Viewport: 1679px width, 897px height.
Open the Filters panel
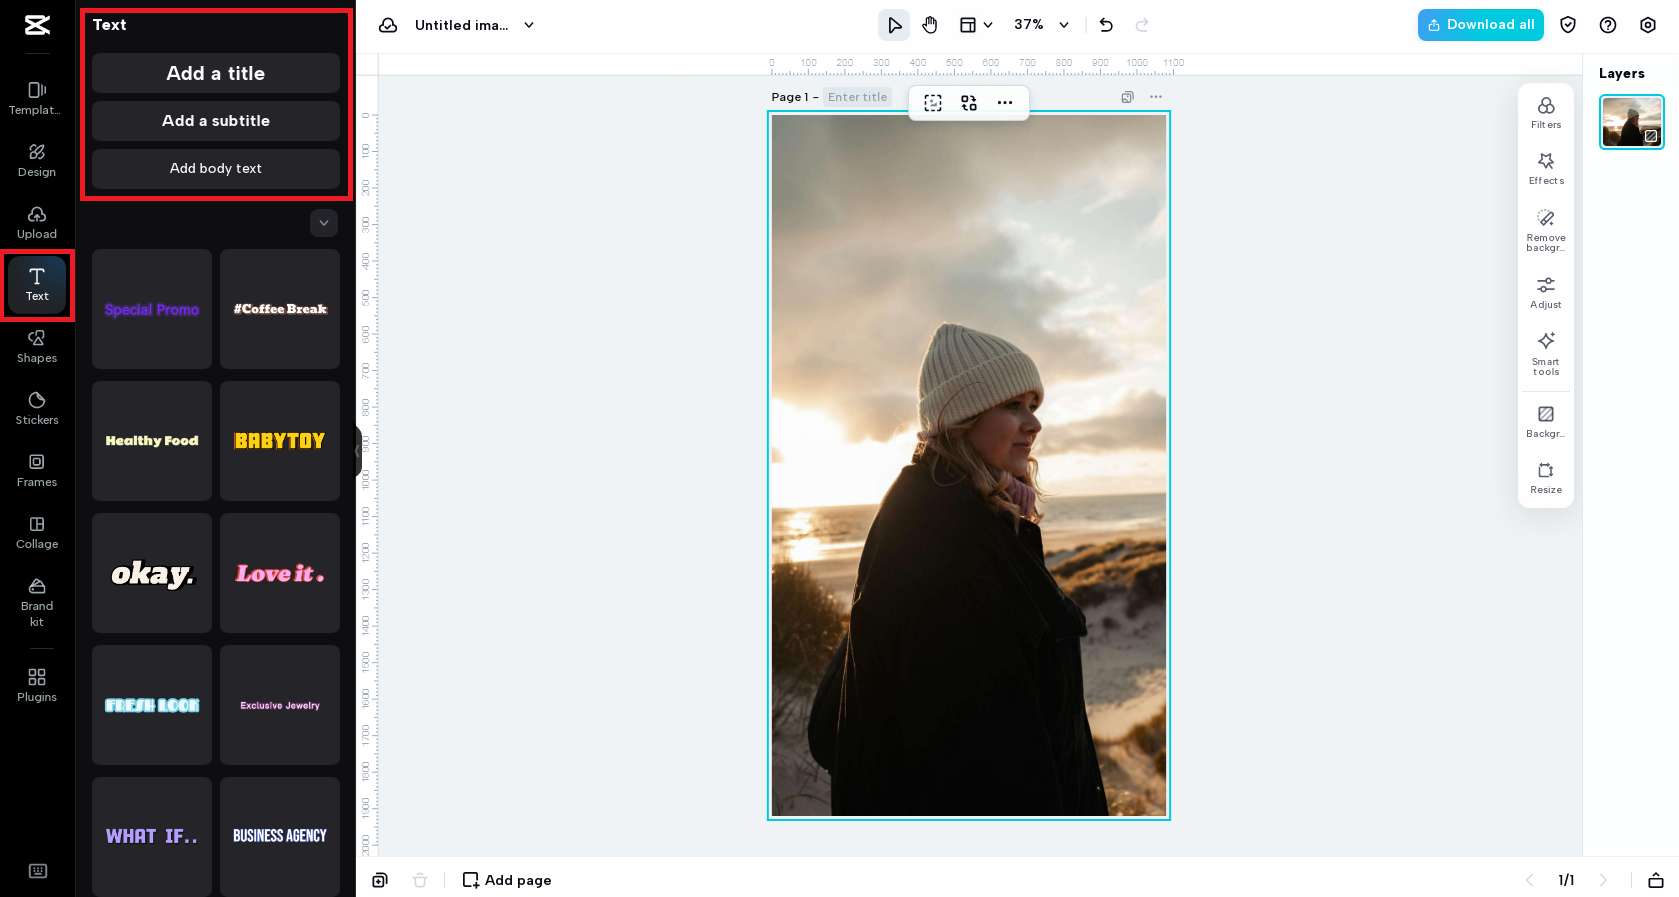1545,112
